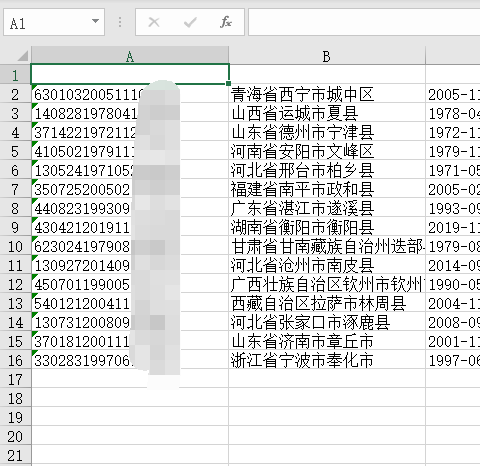
Task: Click cell starting 广西壮族自治区钦州市
Action: coord(327,283)
